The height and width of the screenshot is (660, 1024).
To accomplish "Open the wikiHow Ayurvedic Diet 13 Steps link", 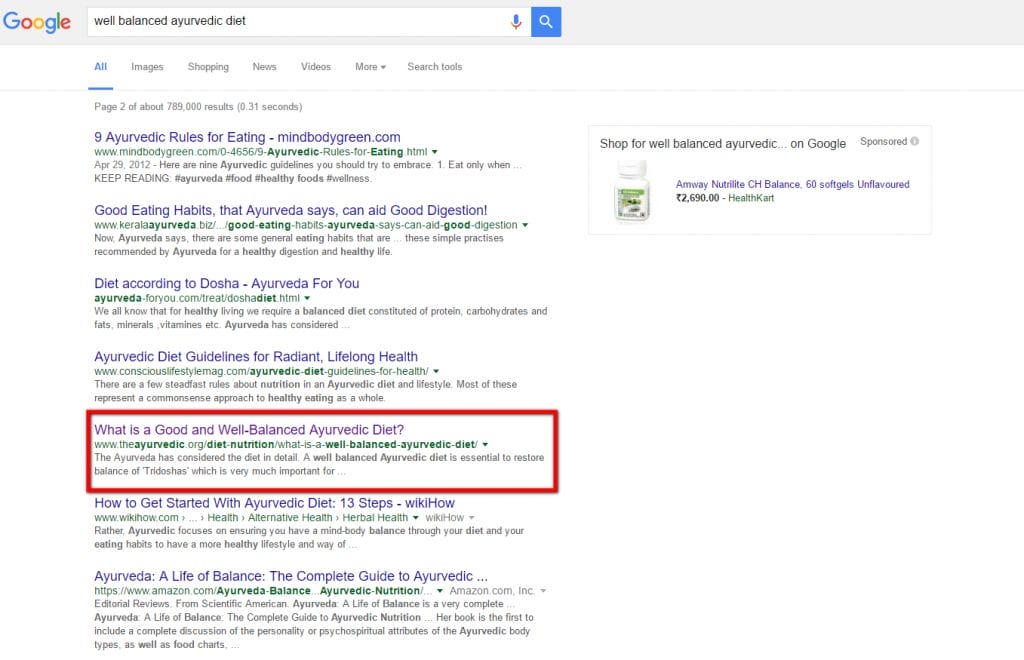I will tap(274, 503).
